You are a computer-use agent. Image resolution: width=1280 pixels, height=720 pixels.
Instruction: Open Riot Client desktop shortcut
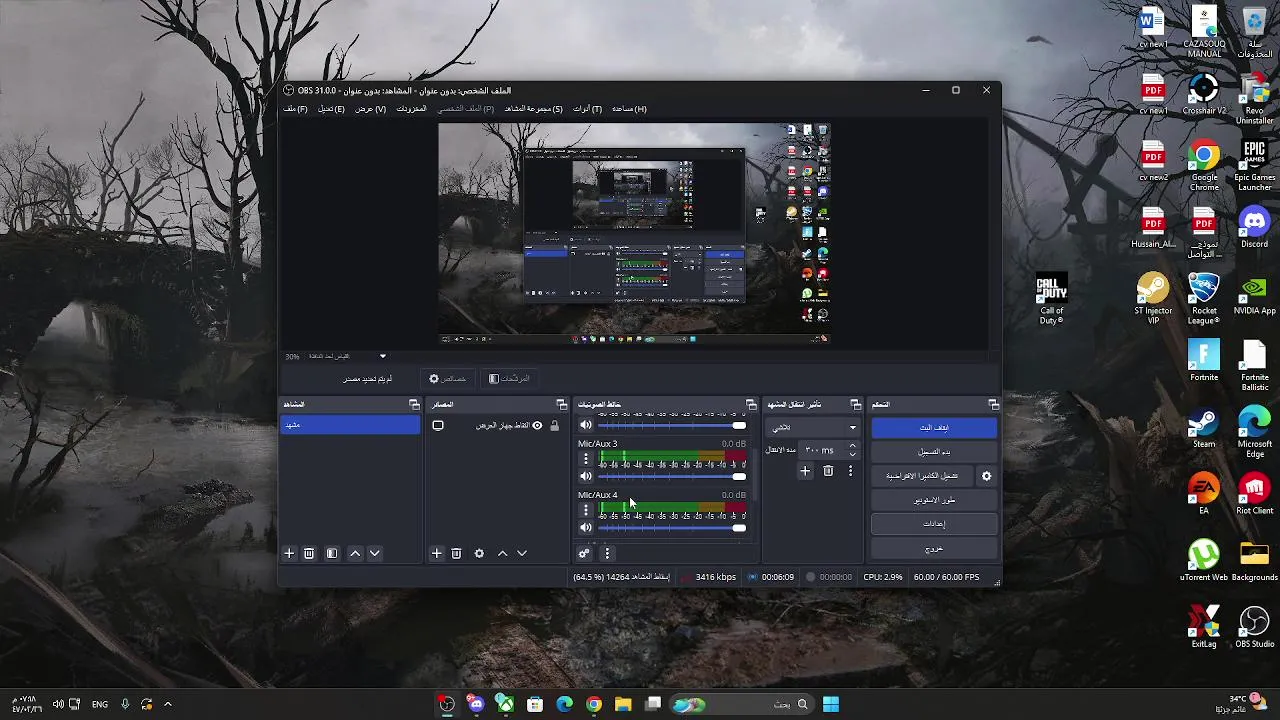1254,494
